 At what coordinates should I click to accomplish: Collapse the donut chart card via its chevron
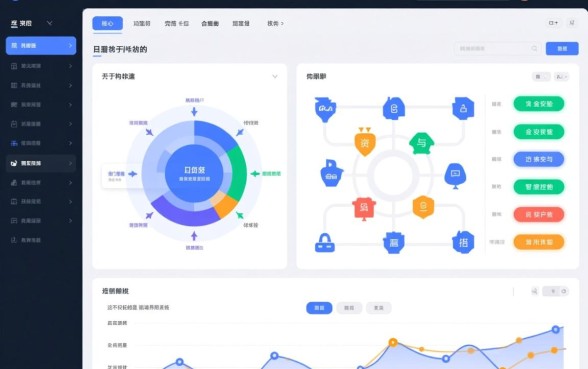click(275, 76)
